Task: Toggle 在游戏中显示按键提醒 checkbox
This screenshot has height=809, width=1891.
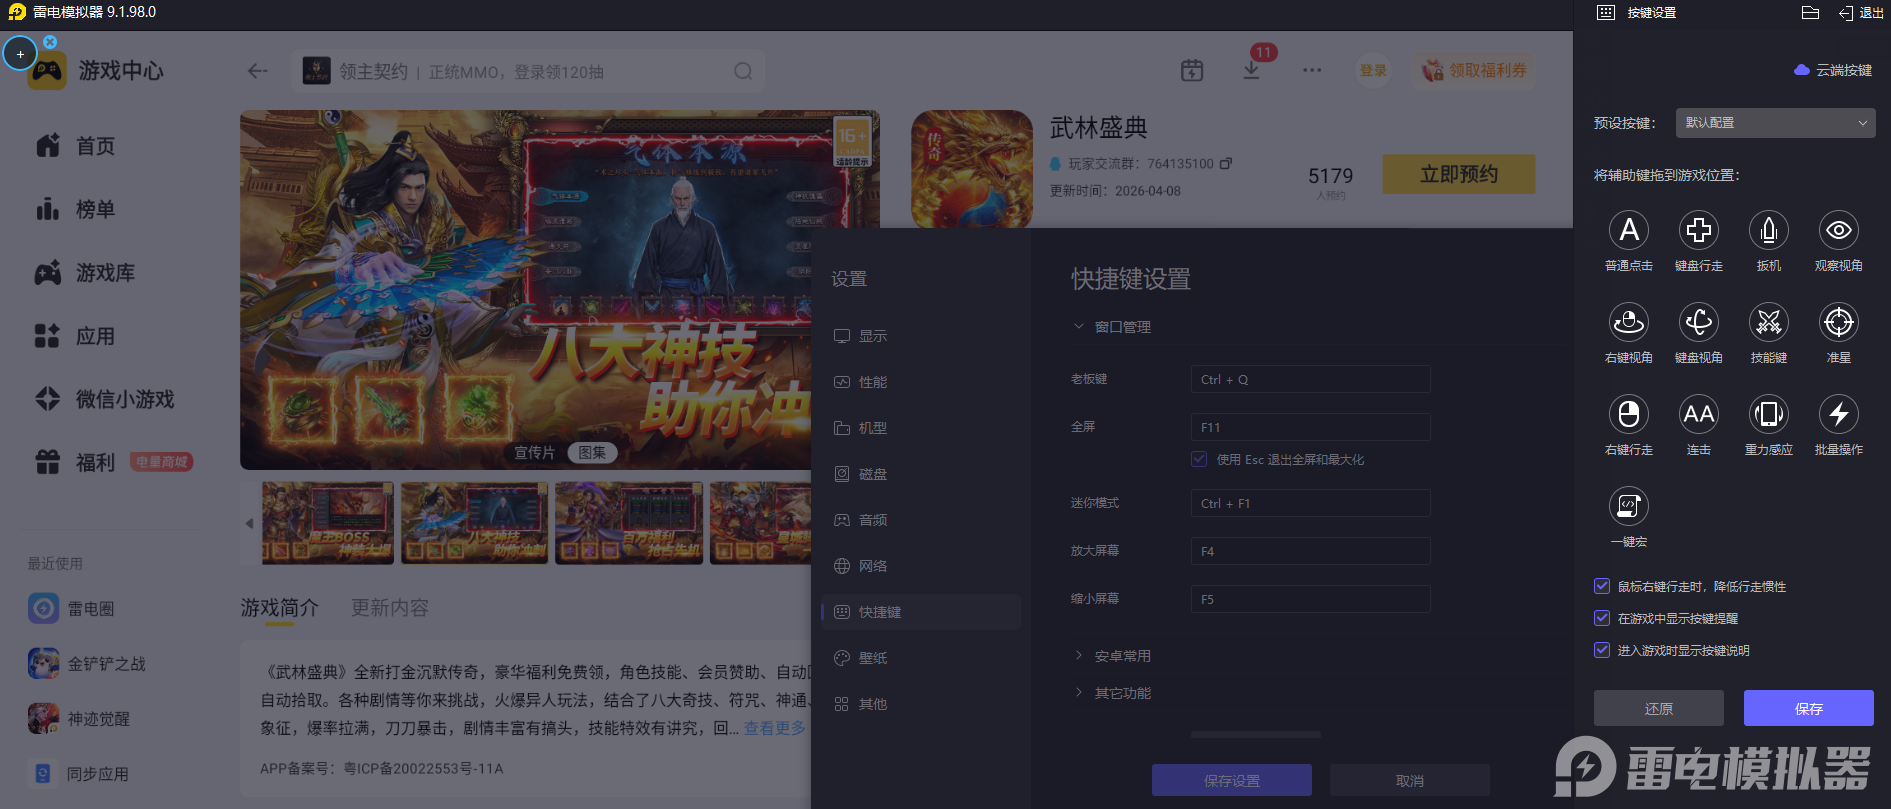Action: click(1602, 618)
